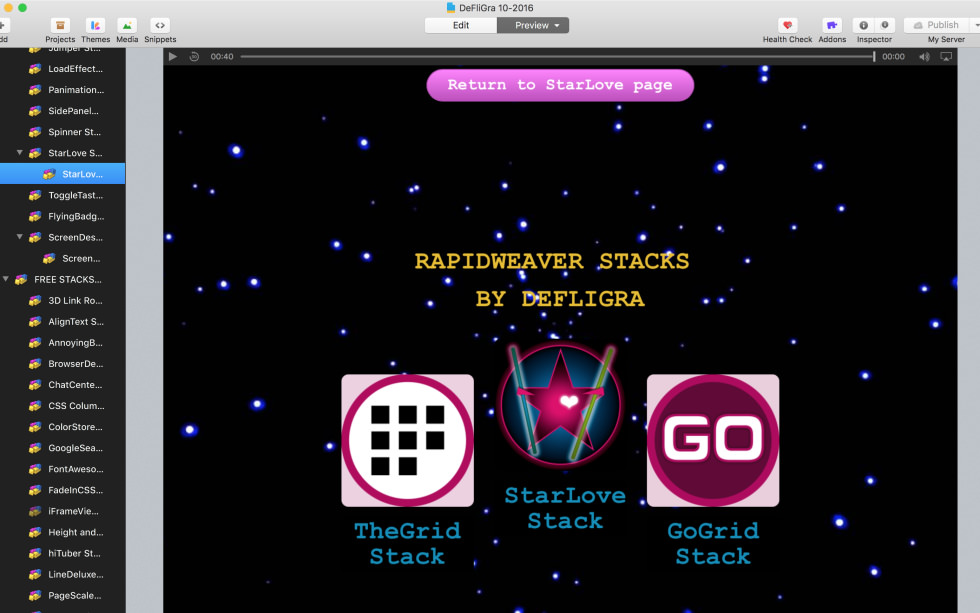Image resolution: width=980 pixels, height=613 pixels.
Task: Select the CSS Colum... page
Action: (62, 406)
